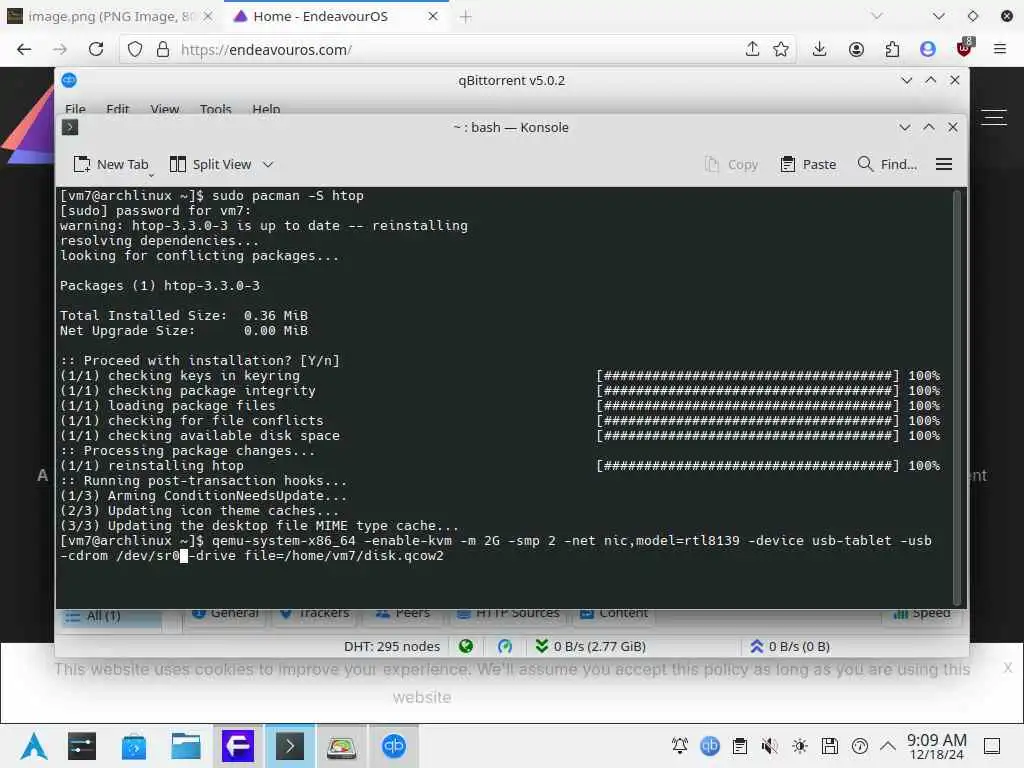Open qBittorrent View menu
Viewport: 1024px width, 768px height.
coord(165,108)
